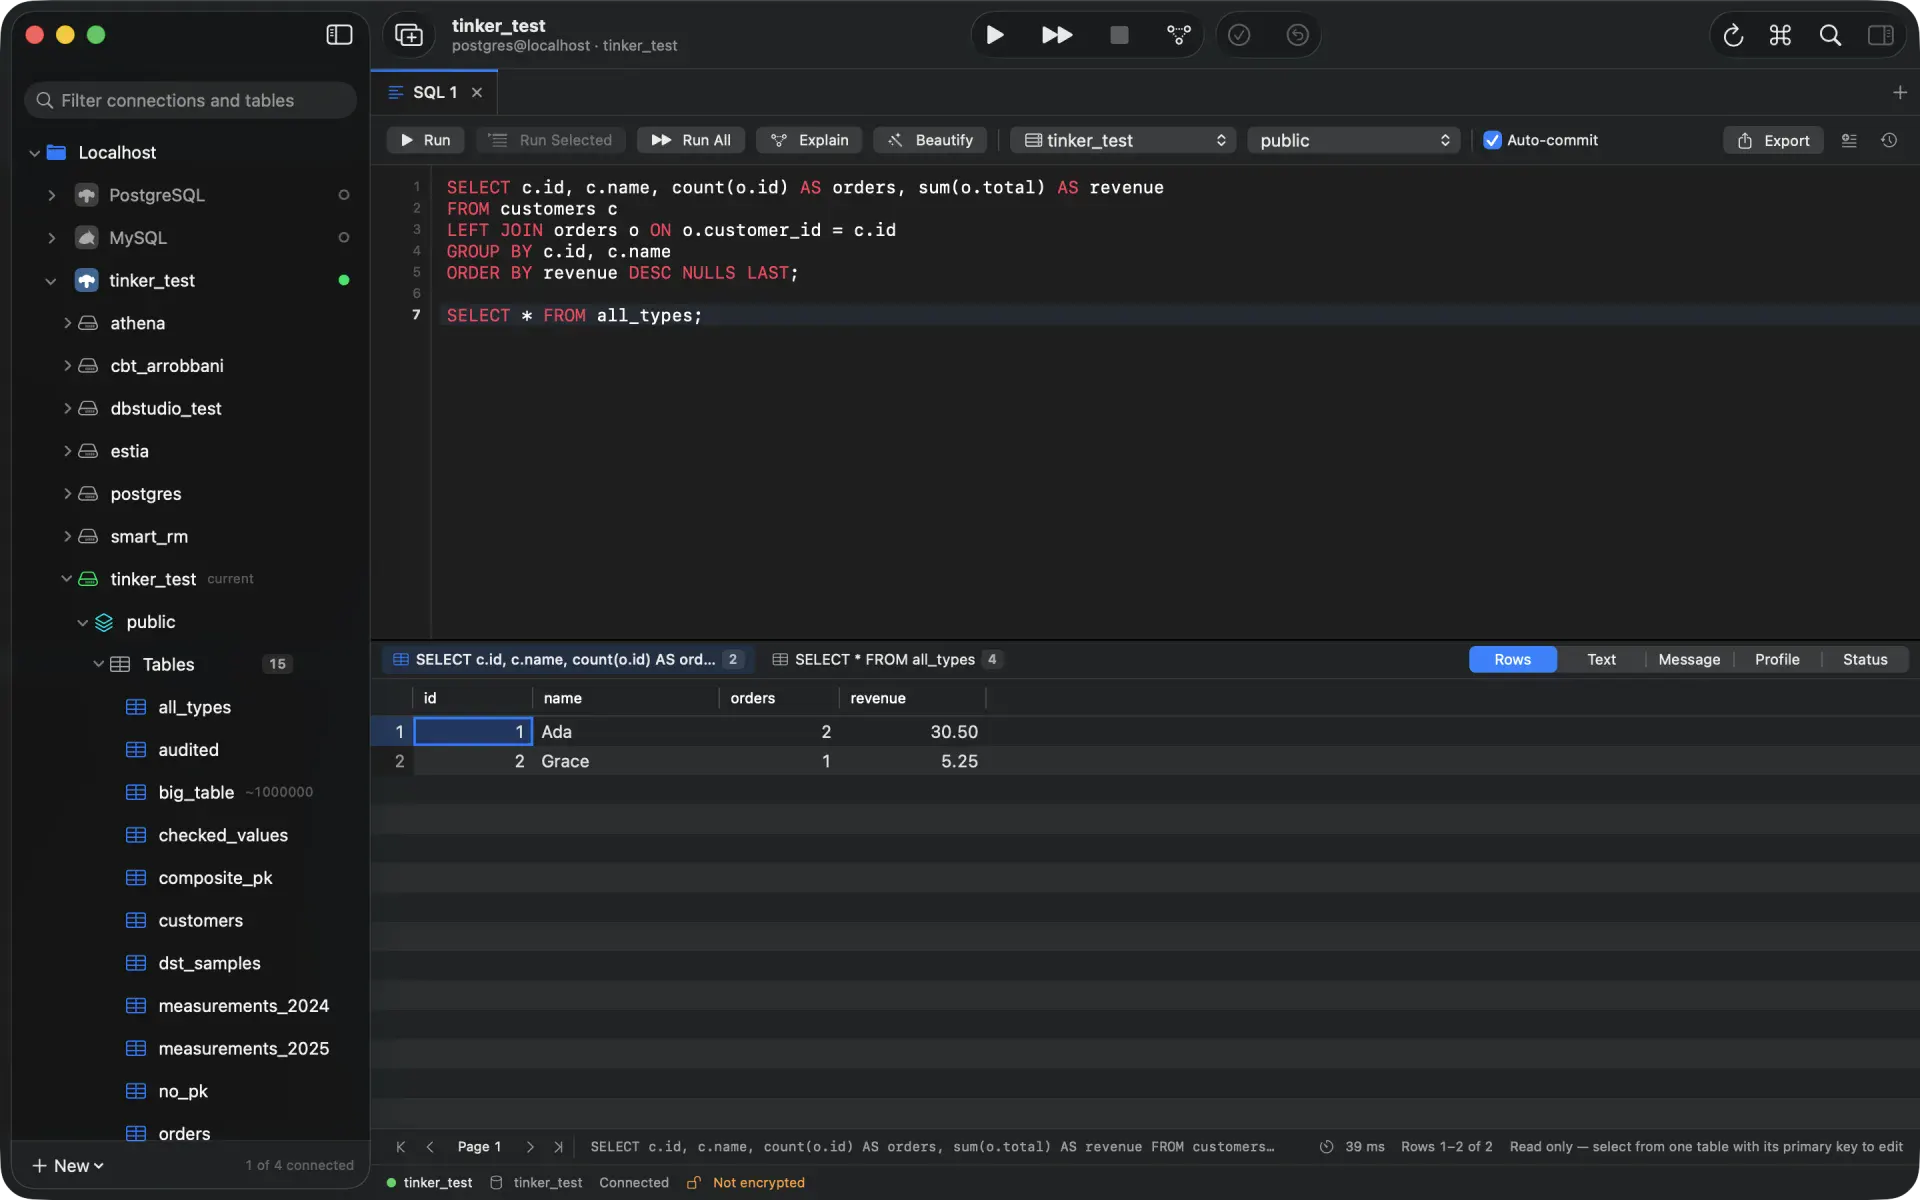Image resolution: width=1920 pixels, height=1200 pixels.
Task: Click the Run Selected button
Action: point(550,140)
